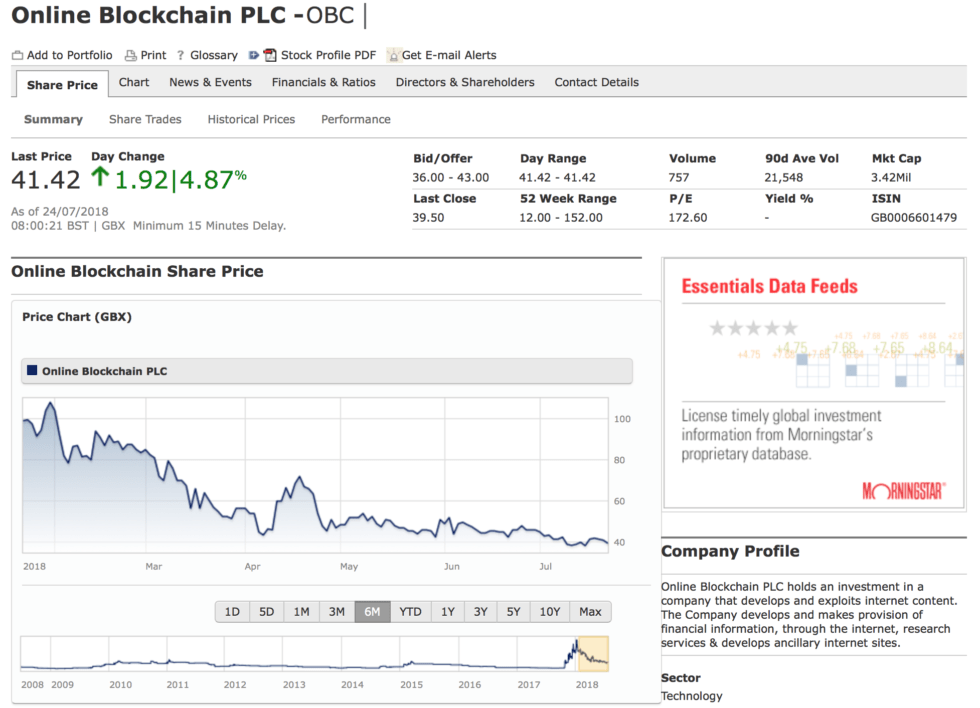Open the Glossary via the question mark icon

coord(180,55)
